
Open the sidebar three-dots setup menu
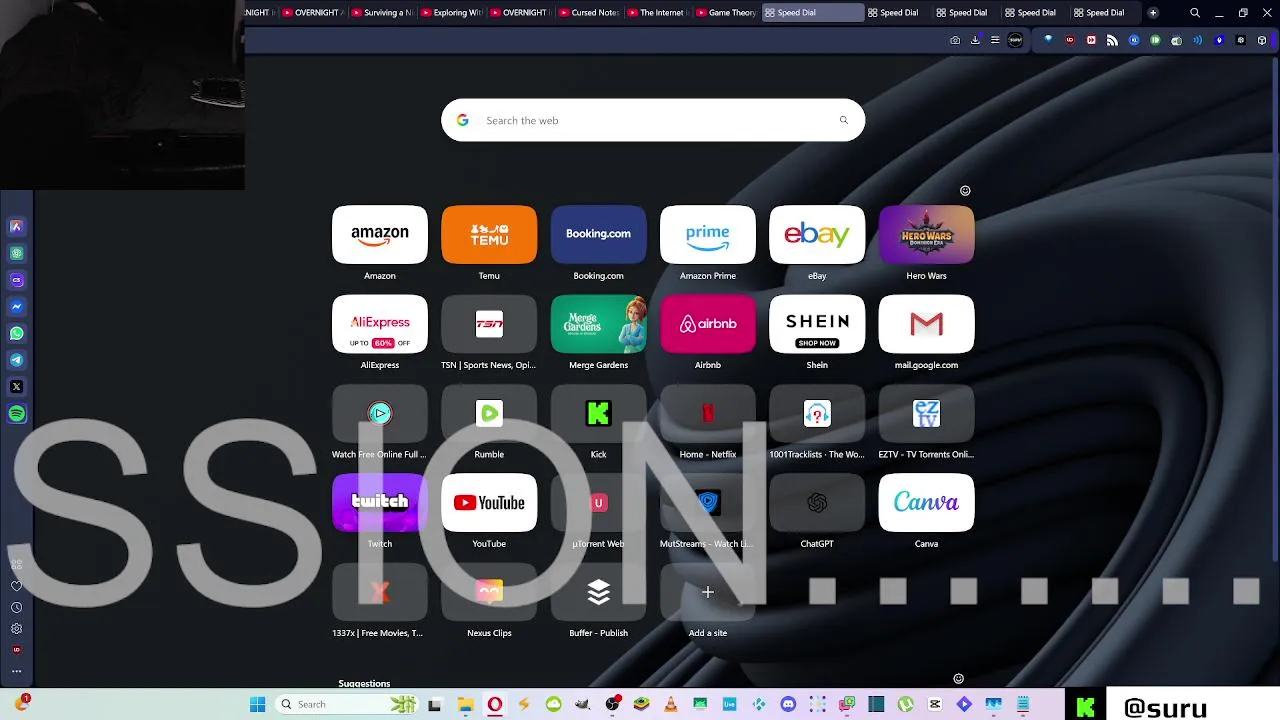pyautogui.click(x=16, y=672)
